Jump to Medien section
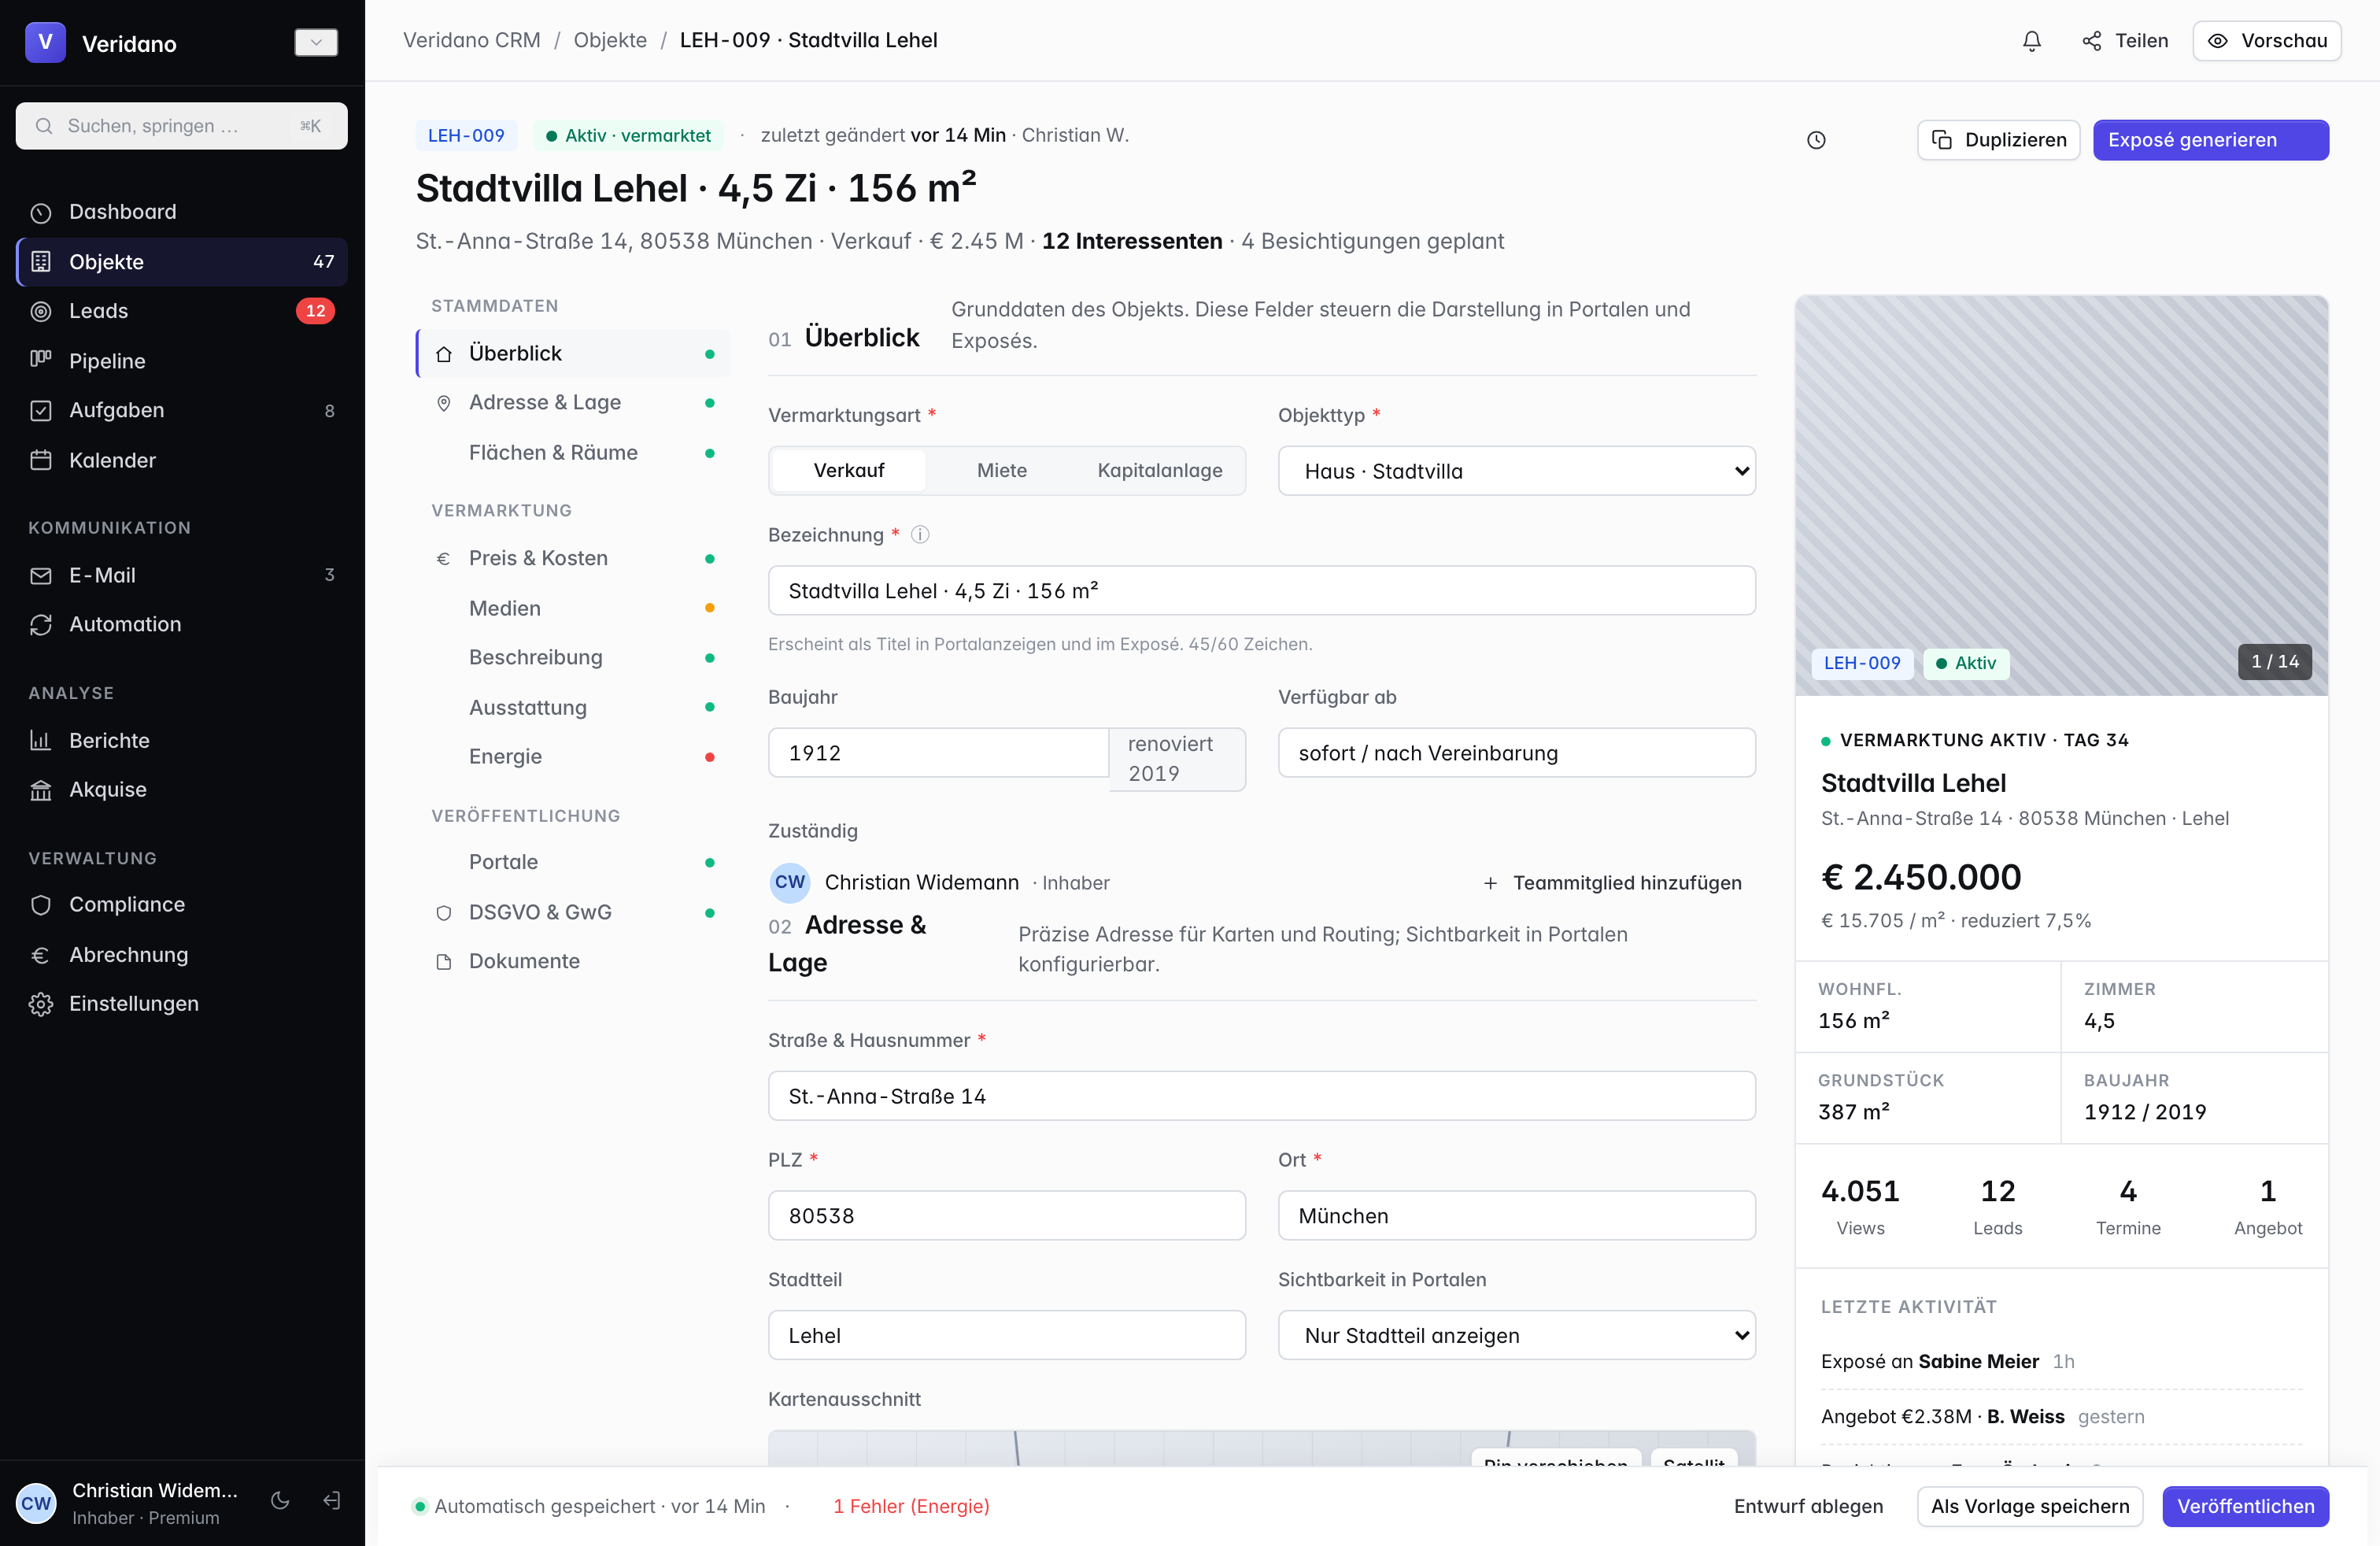 (x=573, y=608)
